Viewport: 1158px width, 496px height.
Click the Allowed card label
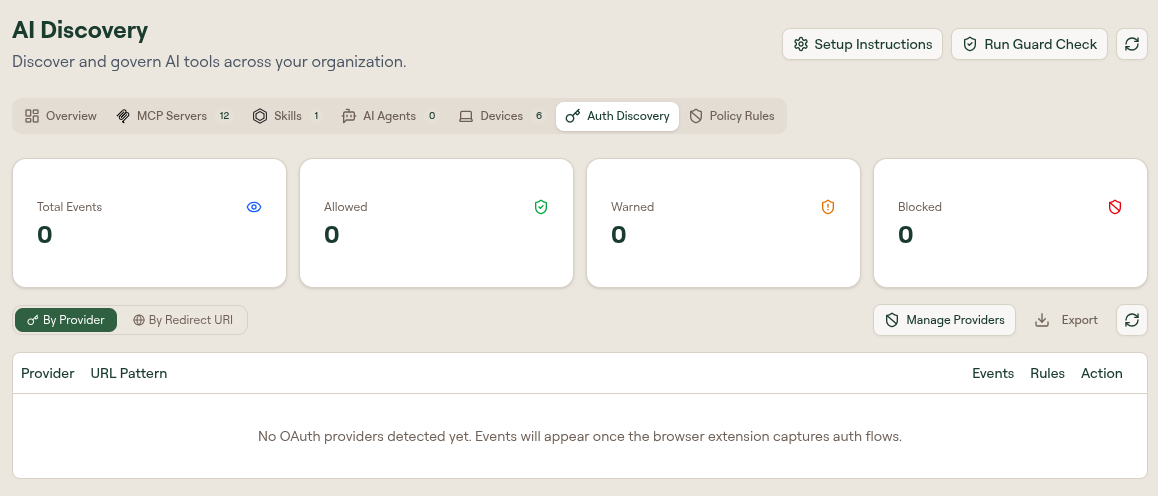[346, 207]
